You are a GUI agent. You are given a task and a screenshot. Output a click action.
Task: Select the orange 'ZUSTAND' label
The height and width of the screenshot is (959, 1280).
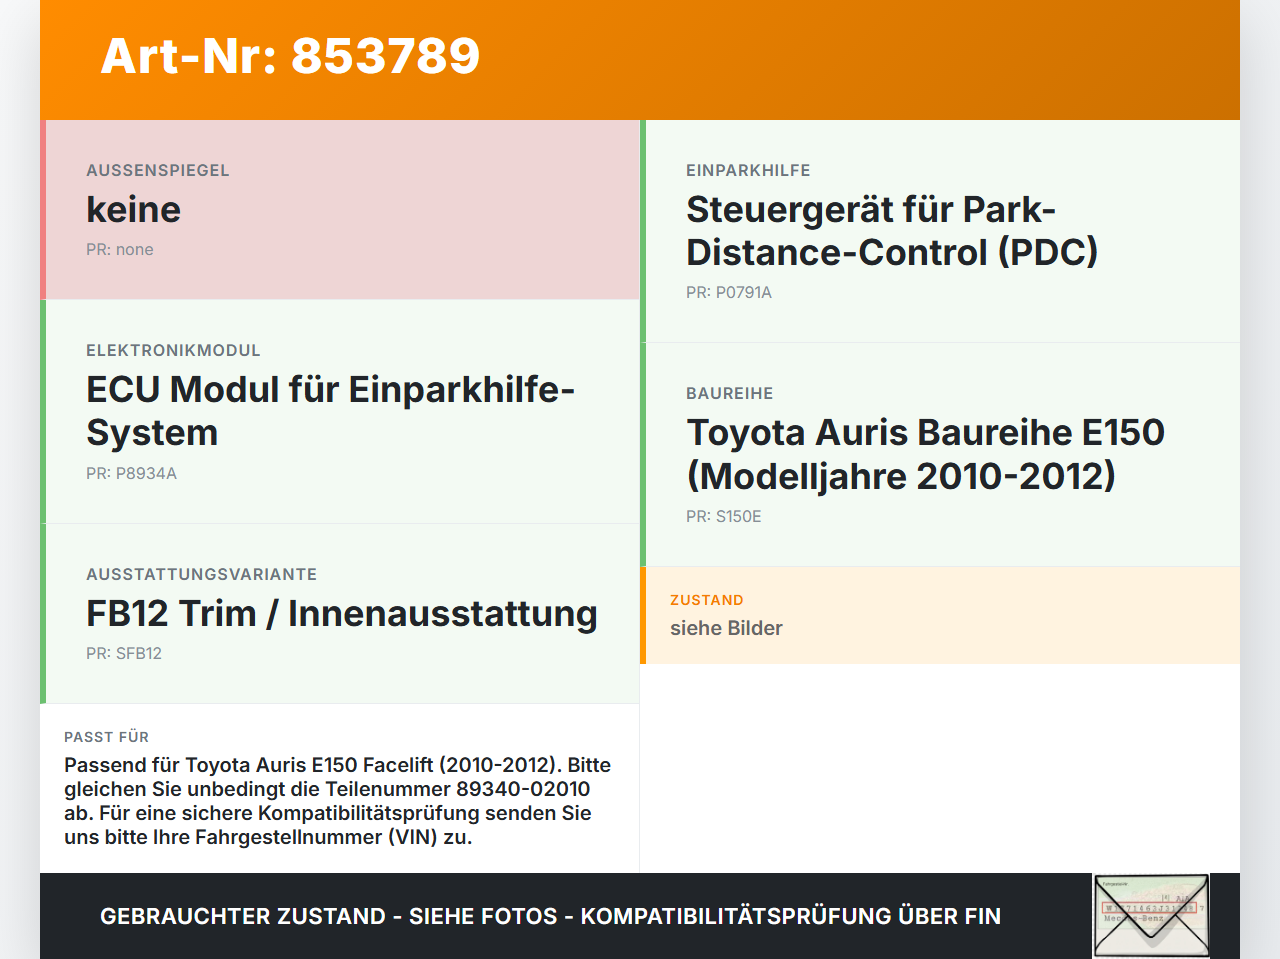pyautogui.click(x=707, y=601)
